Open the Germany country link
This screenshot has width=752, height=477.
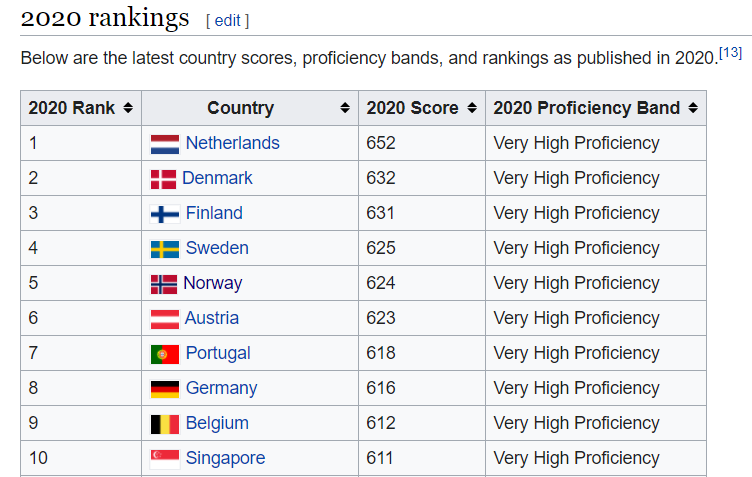click(x=222, y=388)
